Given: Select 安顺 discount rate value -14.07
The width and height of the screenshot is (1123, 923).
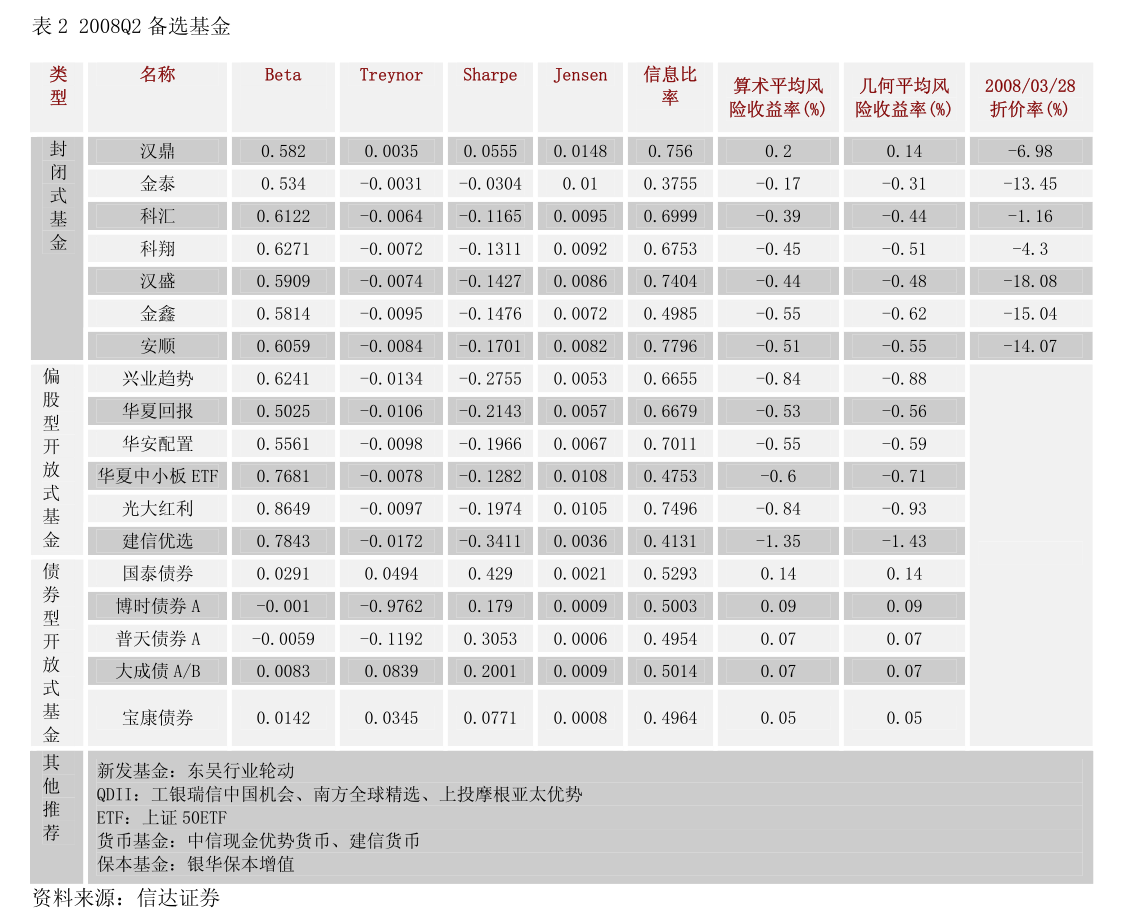Looking at the screenshot, I should click(x=1031, y=345).
